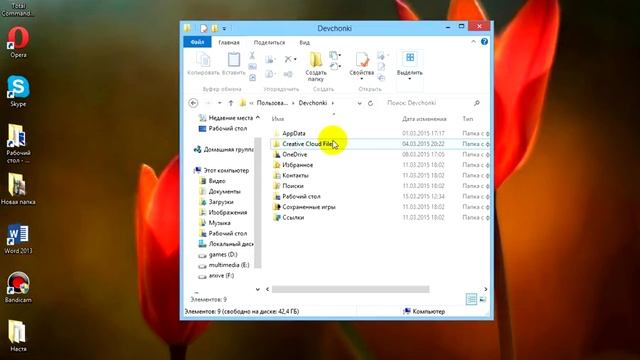The image size is (640, 360).
Task: Collapse navigation pane arrow near Недавние места
Action: click(x=258, y=118)
